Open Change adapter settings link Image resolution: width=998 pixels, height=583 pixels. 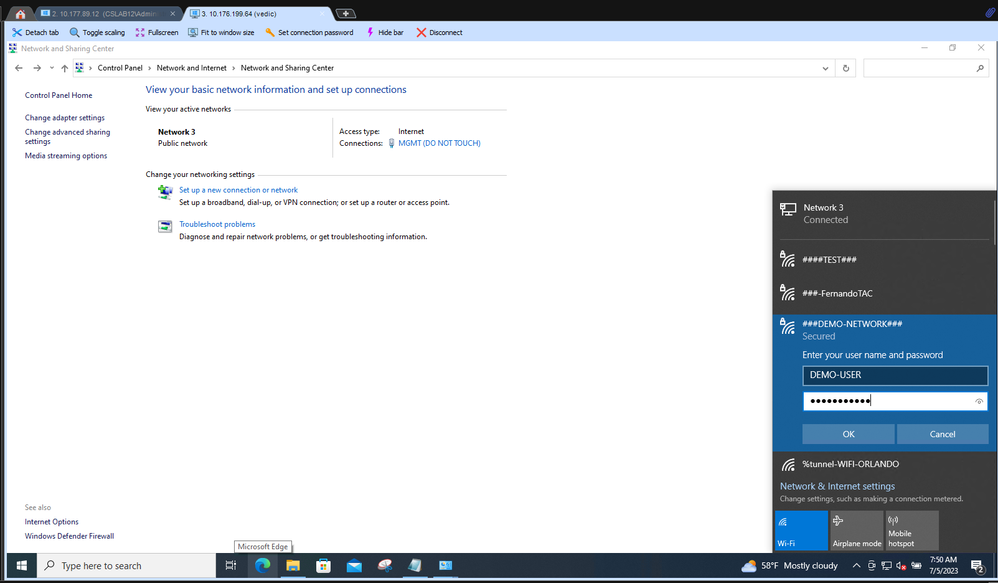[64, 118]
